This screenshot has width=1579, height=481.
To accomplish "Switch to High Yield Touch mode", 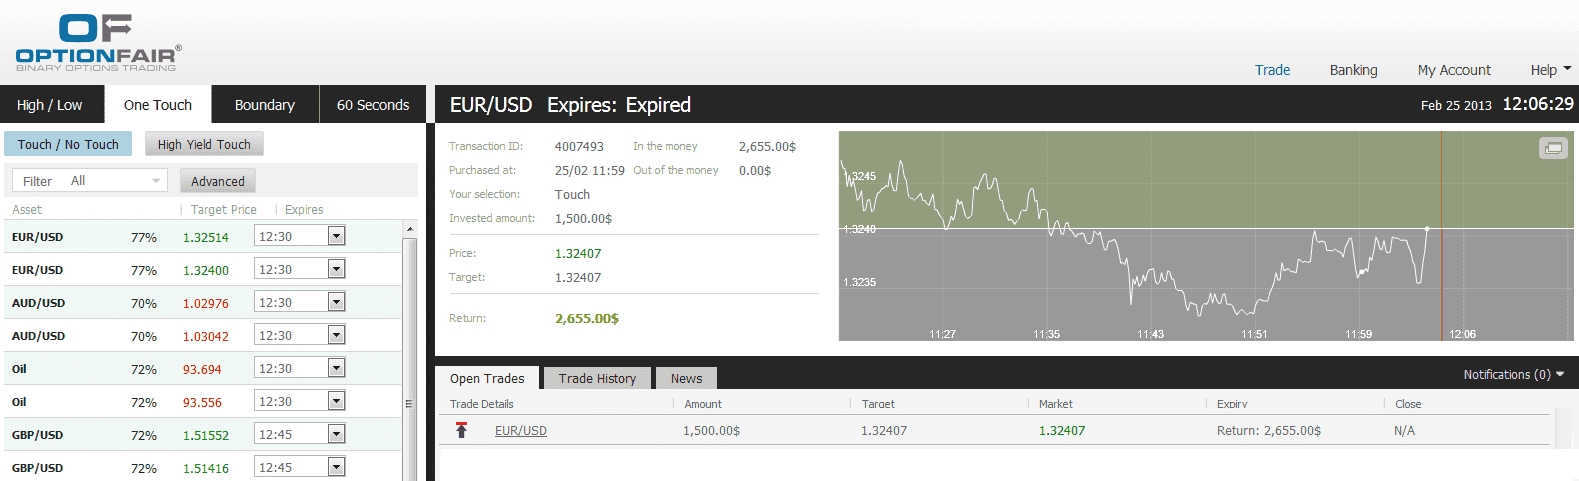I will click(204, 144).
